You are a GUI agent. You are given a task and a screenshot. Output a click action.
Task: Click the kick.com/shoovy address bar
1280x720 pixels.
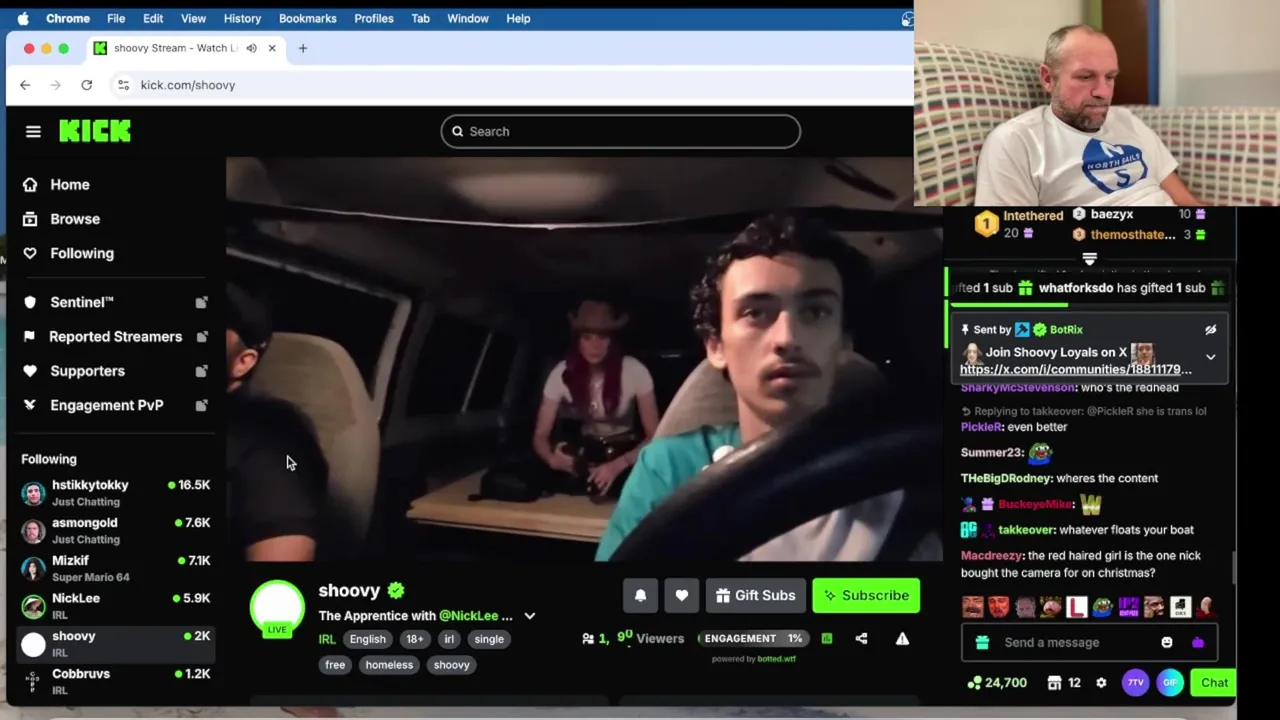pyautogui.click(x=188, y=85)
